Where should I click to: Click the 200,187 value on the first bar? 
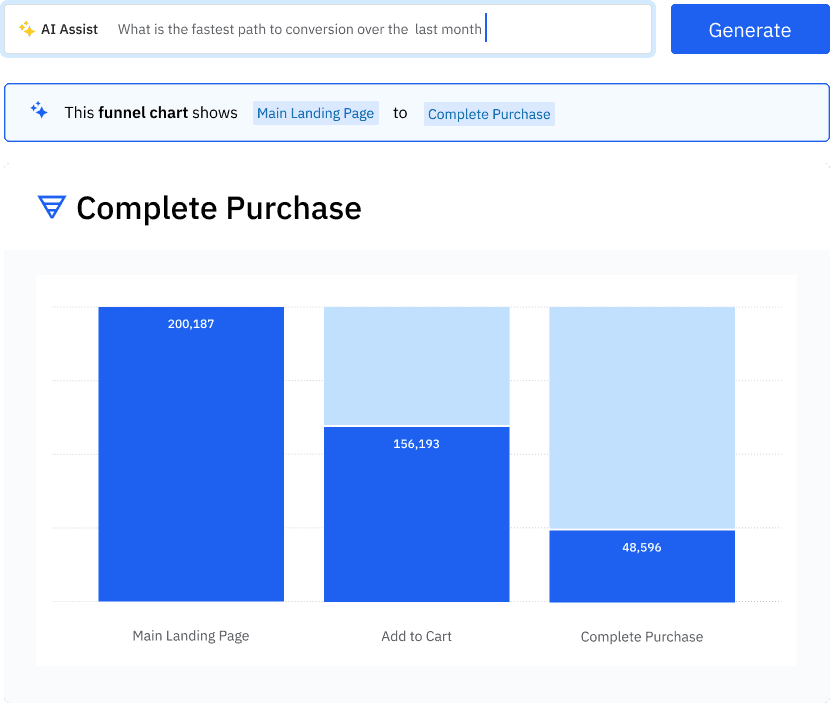[x=190, y=323]
